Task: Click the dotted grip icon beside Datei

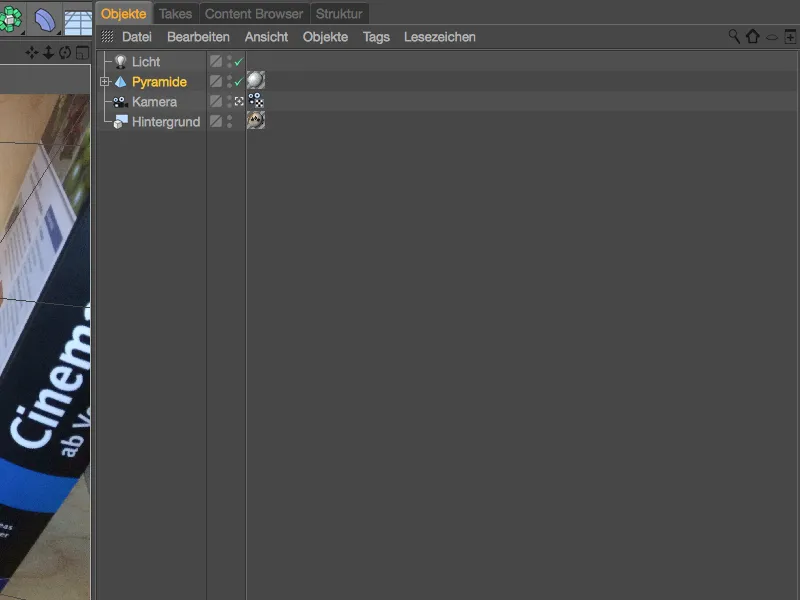Action: point(107,36)
